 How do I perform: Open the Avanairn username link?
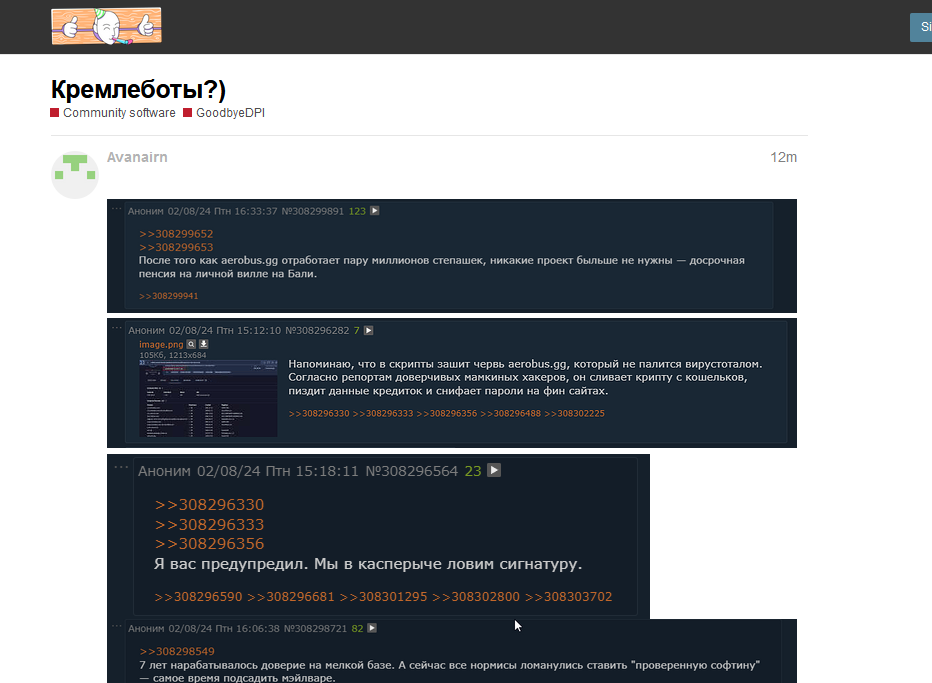point(137,157)
